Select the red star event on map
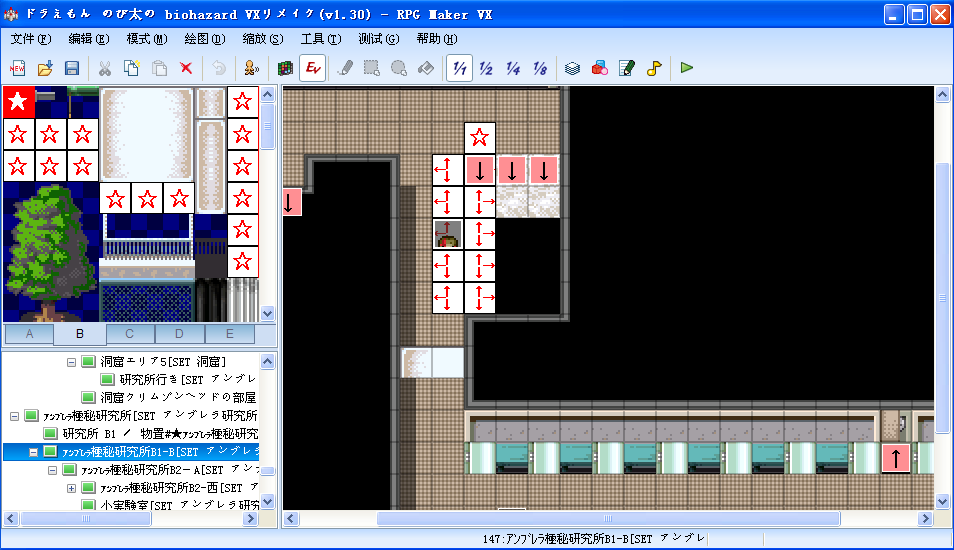The width and height of the screenshot is (954, 550). 479,138
